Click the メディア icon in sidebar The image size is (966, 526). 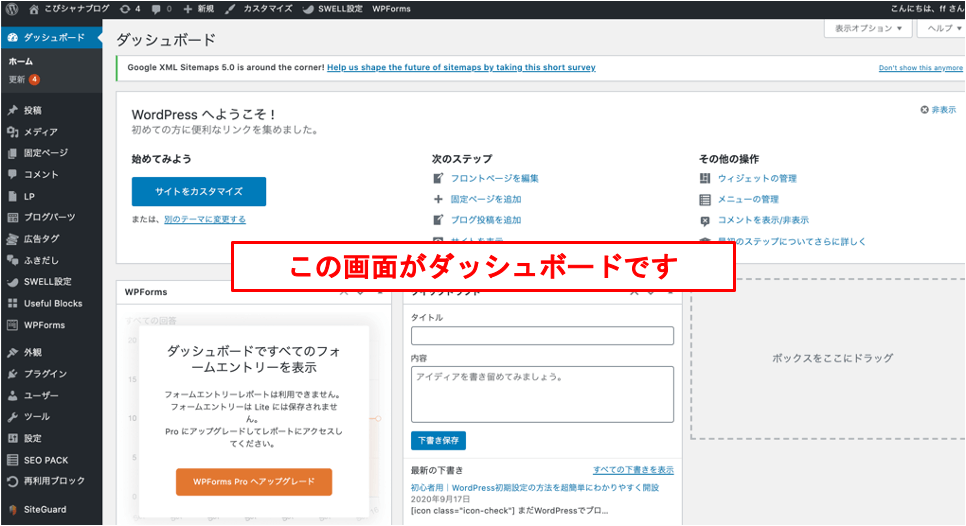(x=12, y=132)
